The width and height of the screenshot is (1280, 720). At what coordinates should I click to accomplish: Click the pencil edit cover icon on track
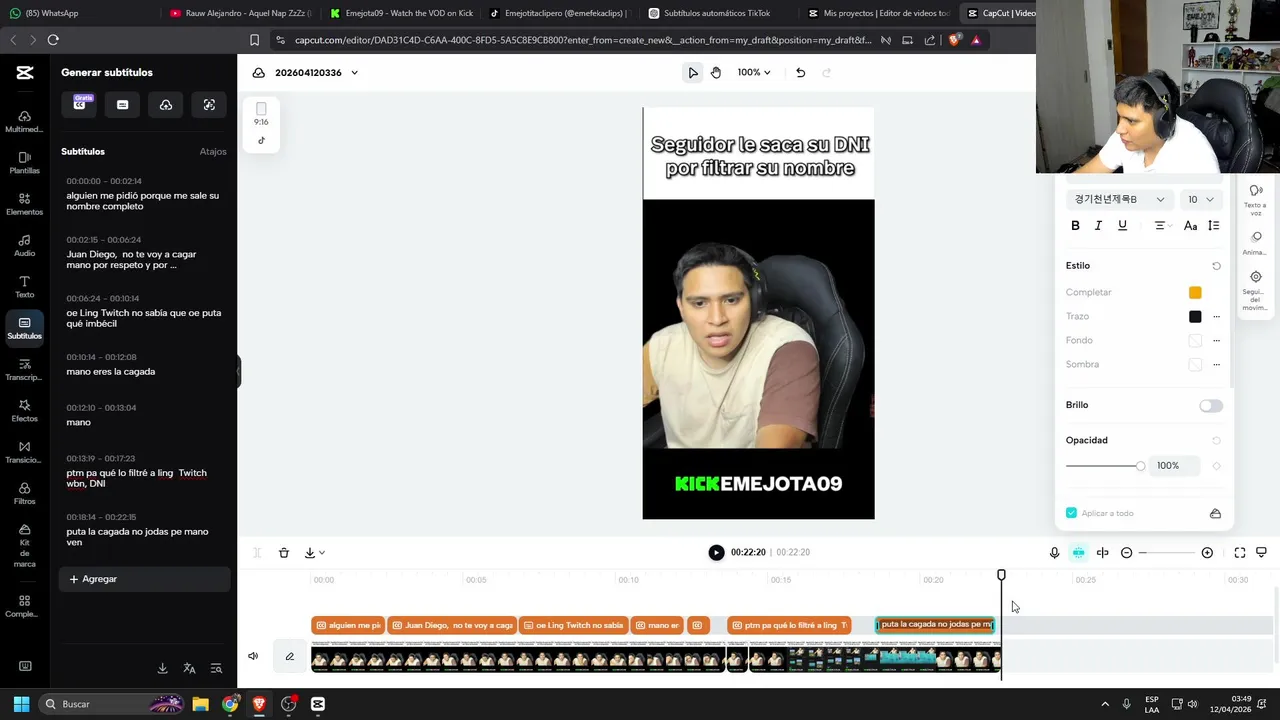click(290, 656)
